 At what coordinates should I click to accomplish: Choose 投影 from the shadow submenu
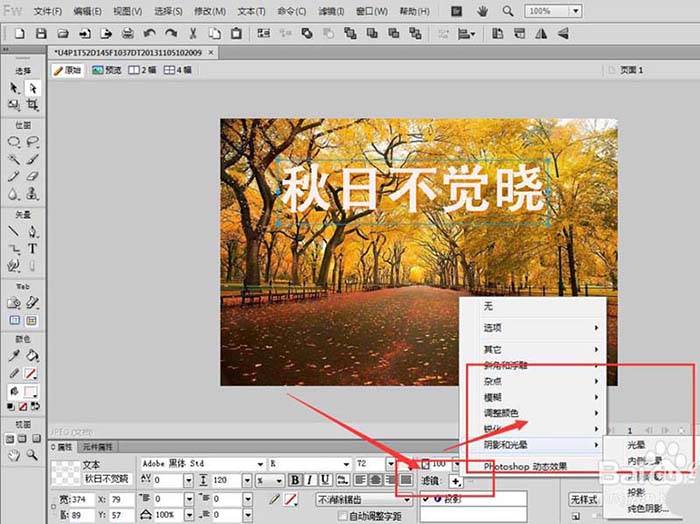click(x=636, y=492)
